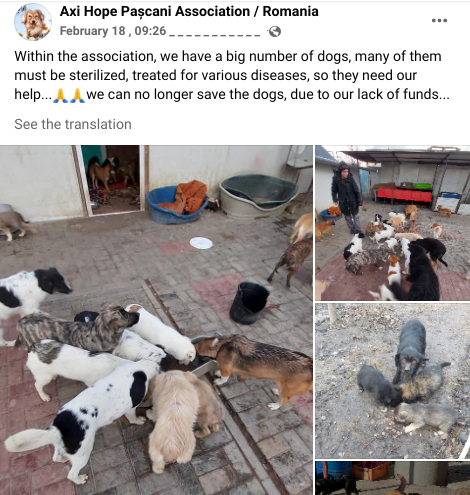The image size is (470, 495).
Task: Click the first praying hands emoji
Action: point(61,95)
